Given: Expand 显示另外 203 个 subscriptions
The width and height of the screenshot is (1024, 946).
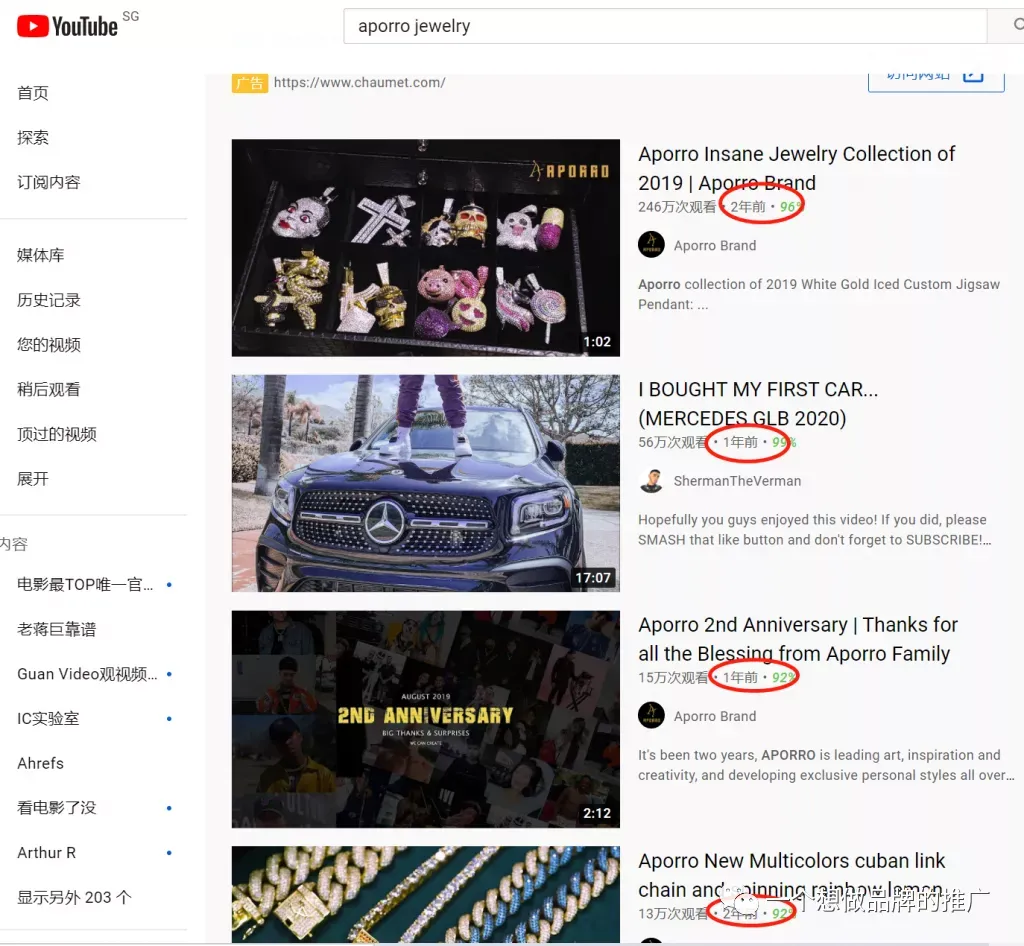Looking at the screenshot, I should (x=74, y=898).
